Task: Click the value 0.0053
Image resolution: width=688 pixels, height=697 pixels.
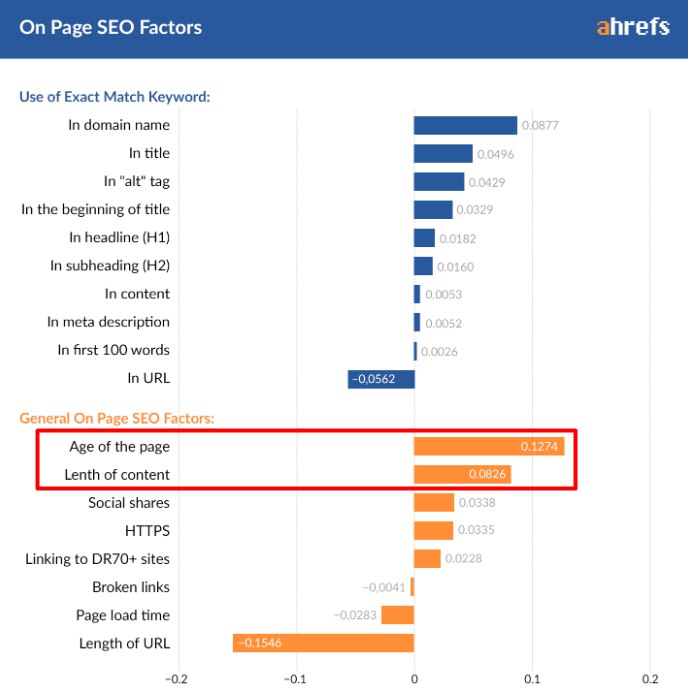Action: [444, 294]
